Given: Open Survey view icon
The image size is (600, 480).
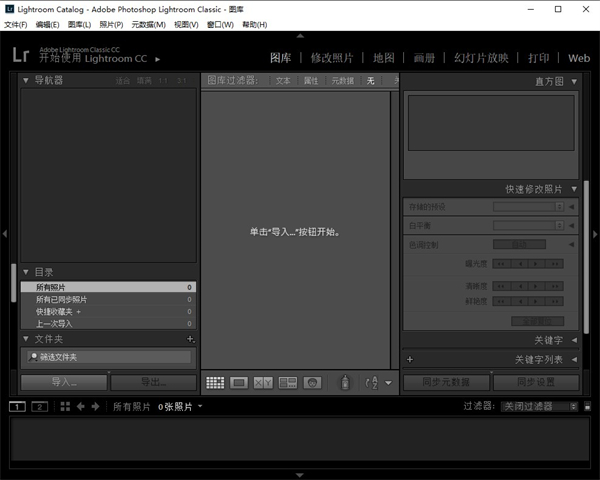Looking at the screenshot, I should (288, 382).
